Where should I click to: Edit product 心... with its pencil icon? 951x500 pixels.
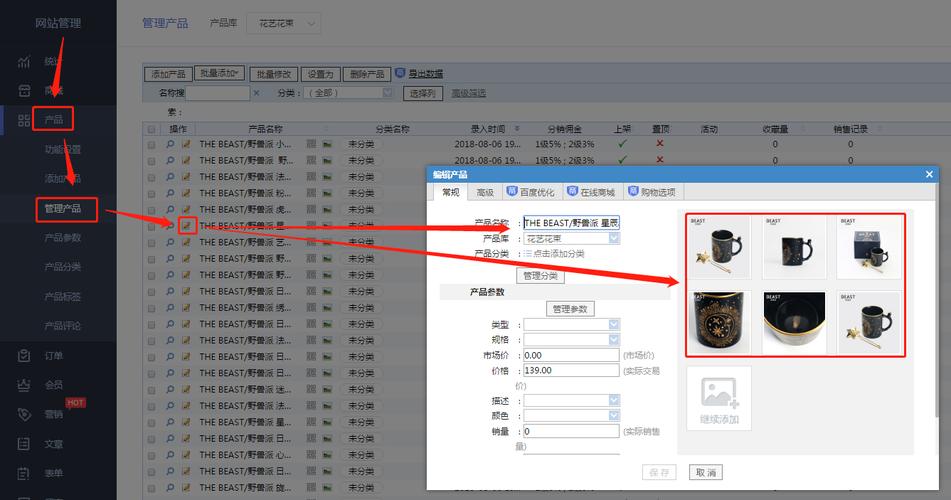pos(186,455)
